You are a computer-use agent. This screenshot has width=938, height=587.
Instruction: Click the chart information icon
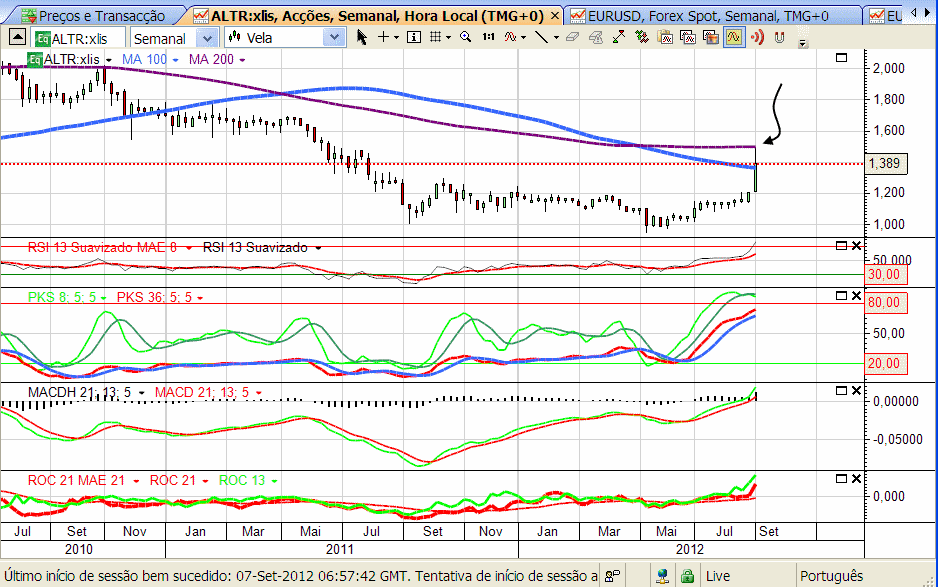pyautogui.click(x=414, y=38)
